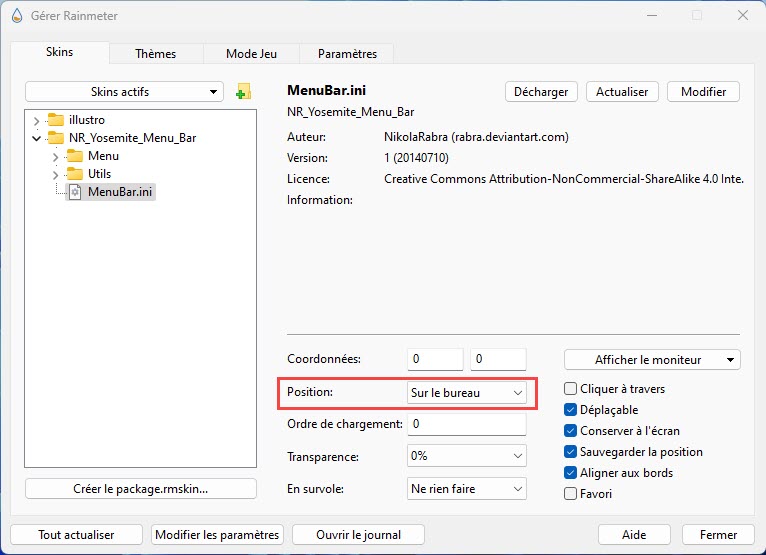Uncheck the Déplaçable checkbox
Viewport: 766px width, 555px height.
pos(570,410)
